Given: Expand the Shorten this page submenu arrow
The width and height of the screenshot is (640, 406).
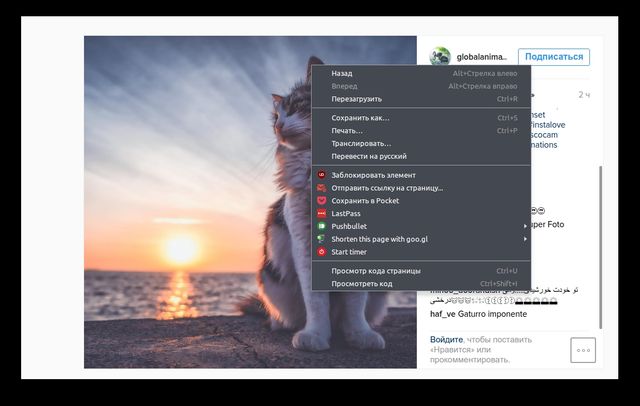Looking at the screenshot, I should (524, 239).
